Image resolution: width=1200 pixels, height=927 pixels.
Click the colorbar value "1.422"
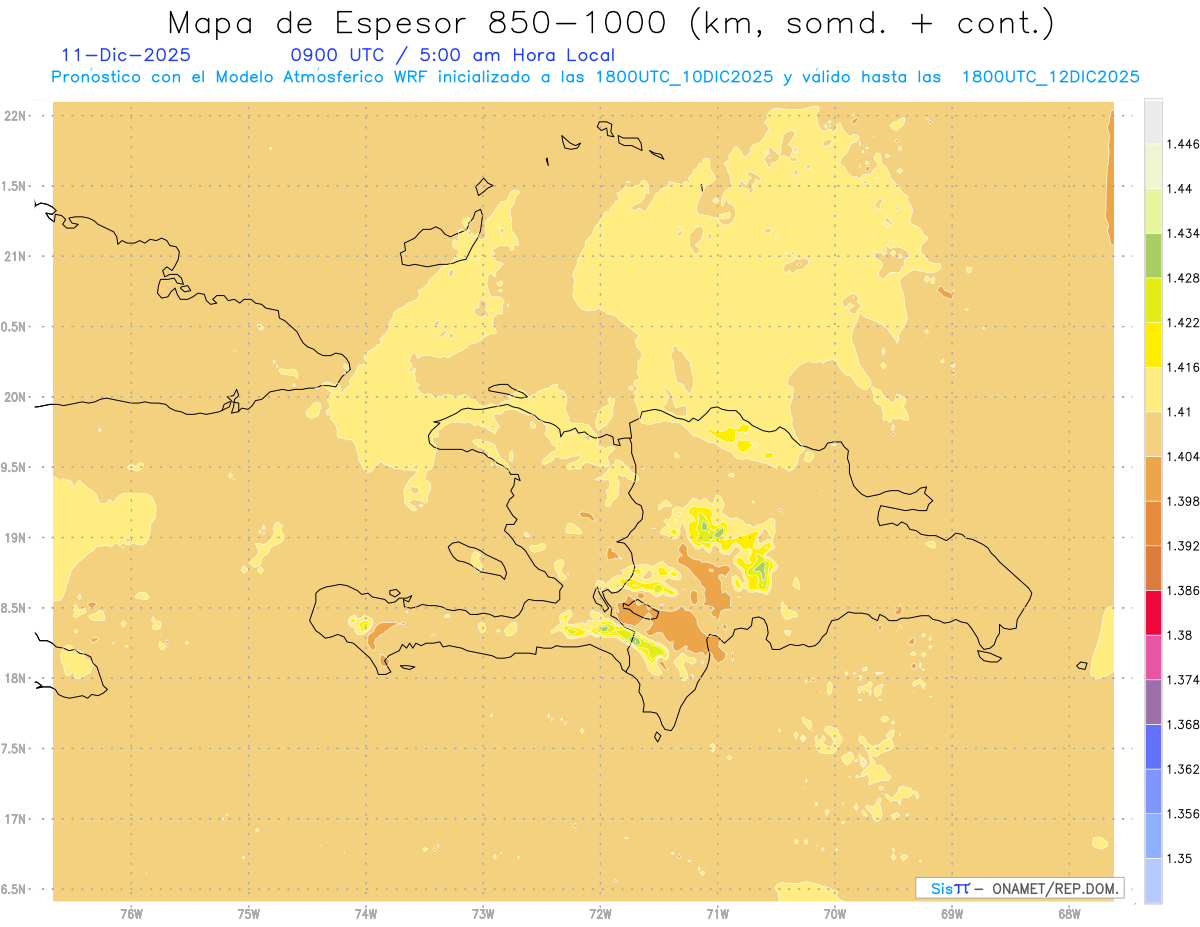1183,322
